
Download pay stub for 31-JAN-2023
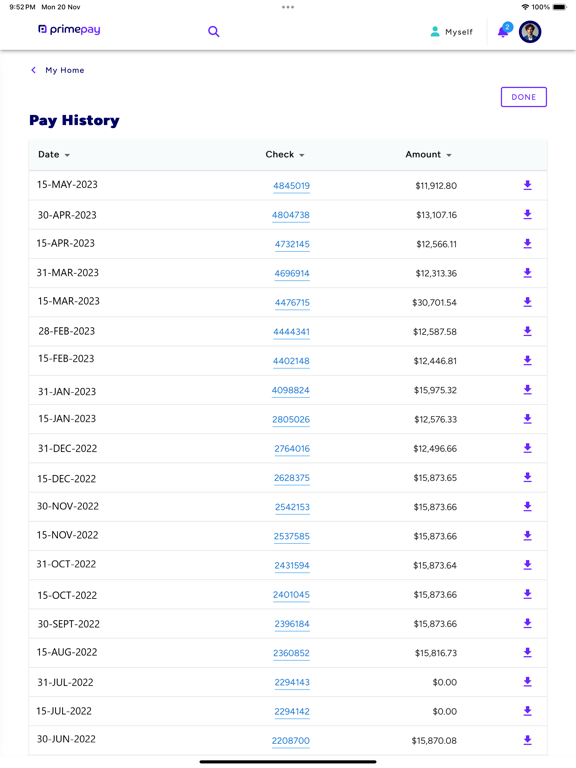(x=528, y=389)
